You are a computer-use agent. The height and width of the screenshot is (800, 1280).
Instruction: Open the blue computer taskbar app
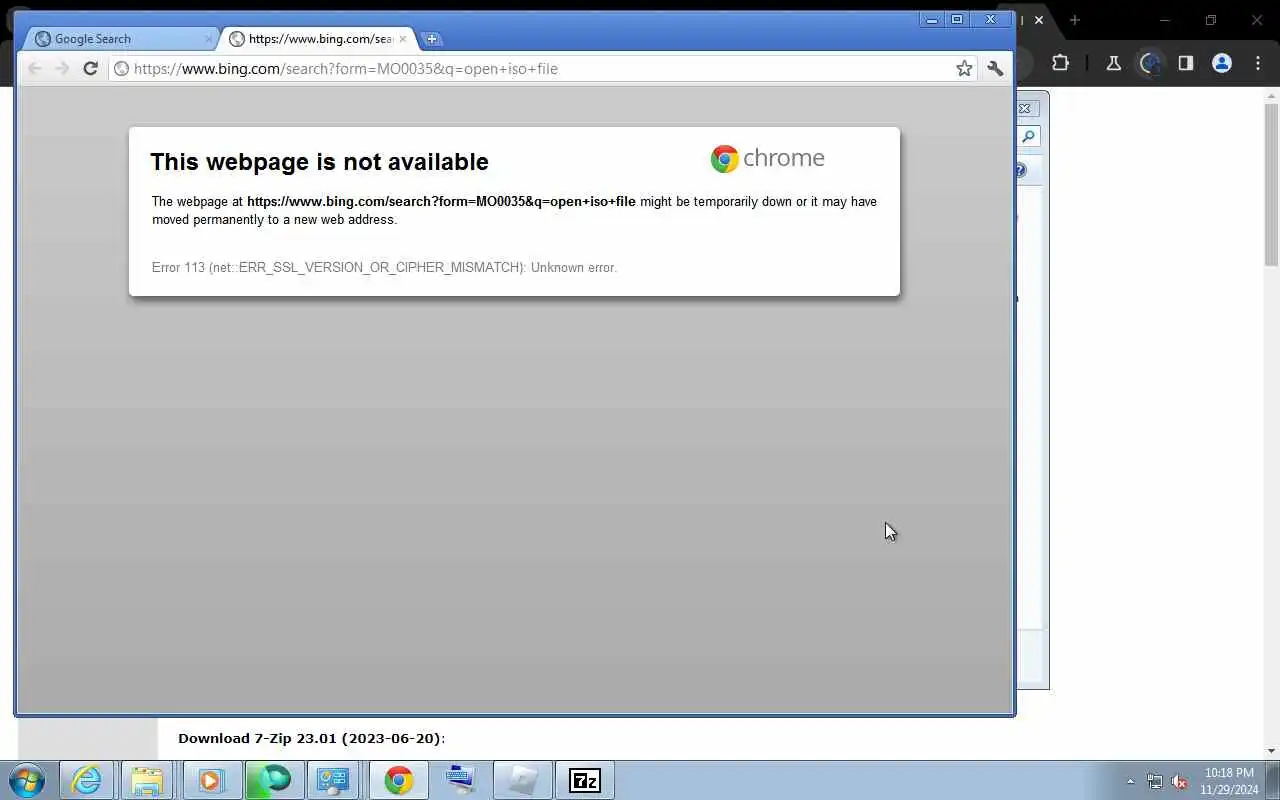pos(460,780)
